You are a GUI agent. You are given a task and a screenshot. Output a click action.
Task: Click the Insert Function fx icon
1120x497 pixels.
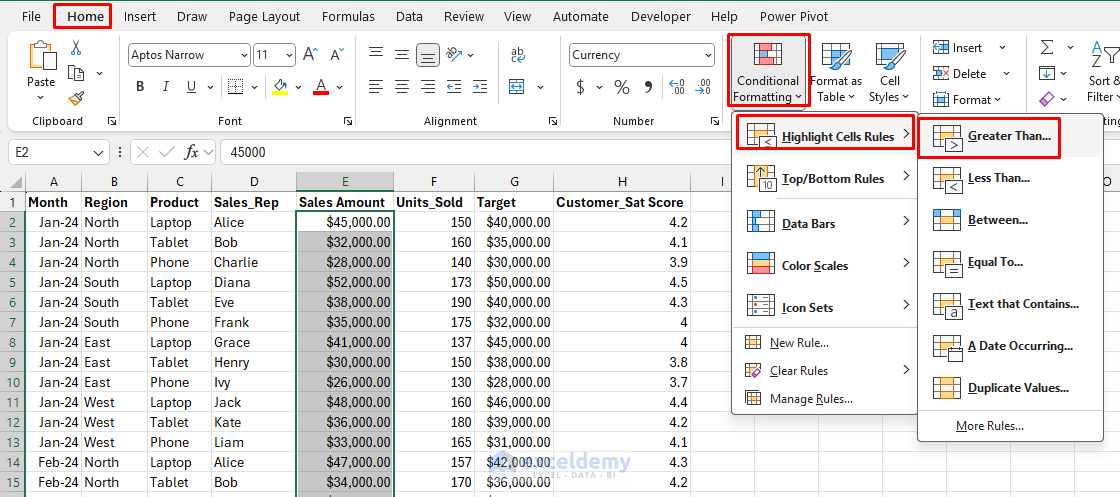pos(191,152)
